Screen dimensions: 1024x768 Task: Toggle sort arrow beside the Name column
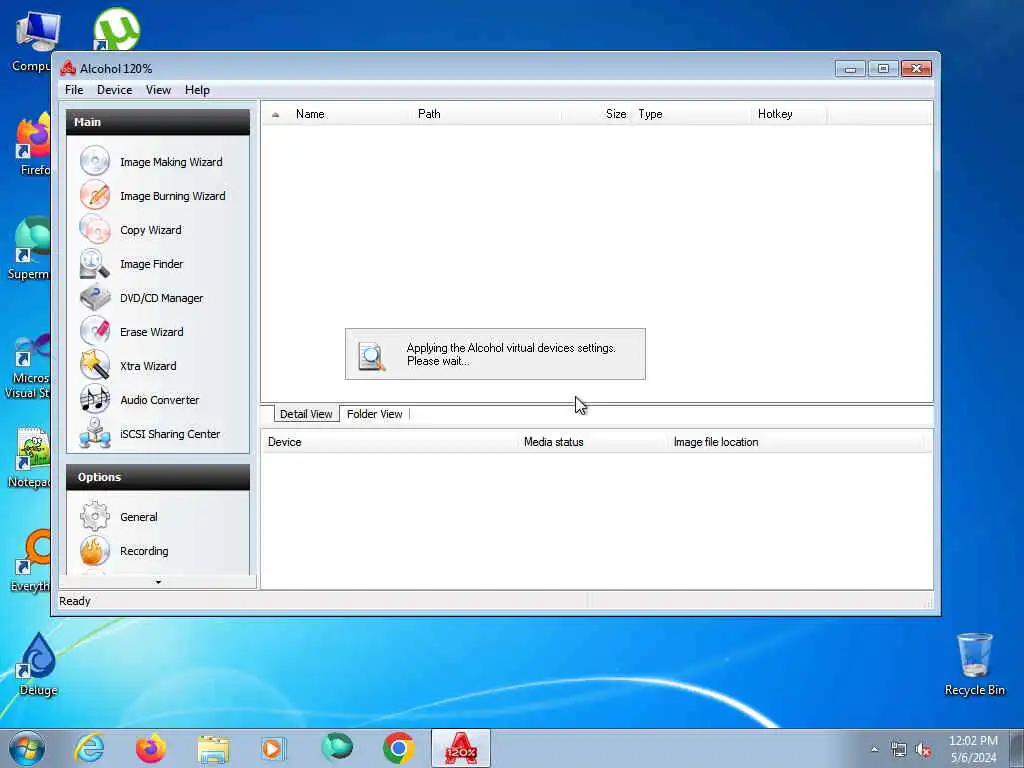point(276,114)
